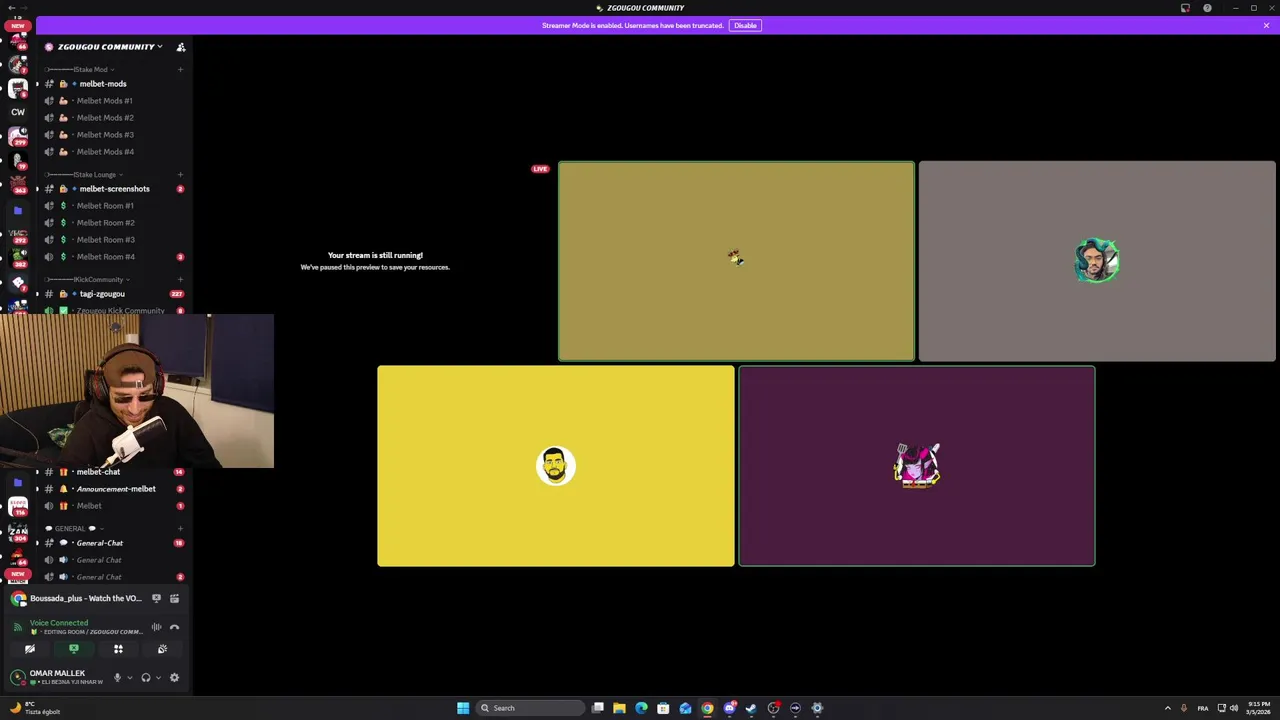The width and height of the screenshot is (1280, 720).
Task: Open File Explorer from the taskbar
Action: point(619,708)
